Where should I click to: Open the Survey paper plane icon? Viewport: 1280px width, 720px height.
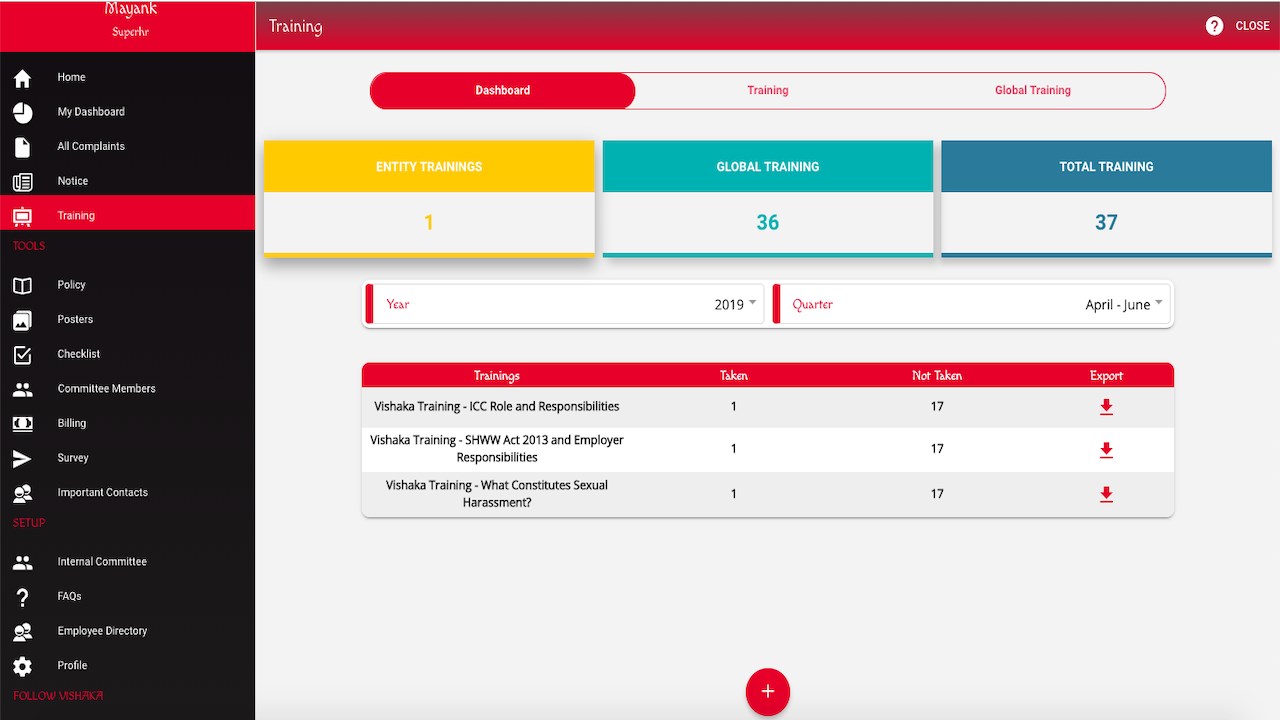22,458
